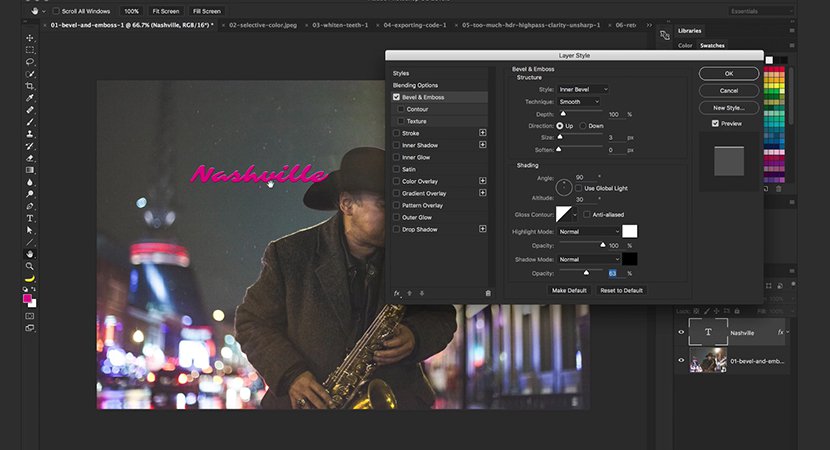Viewport: 830px width, 450px height.
Task: Select the Zoom tool
Action: click(30, 266)
